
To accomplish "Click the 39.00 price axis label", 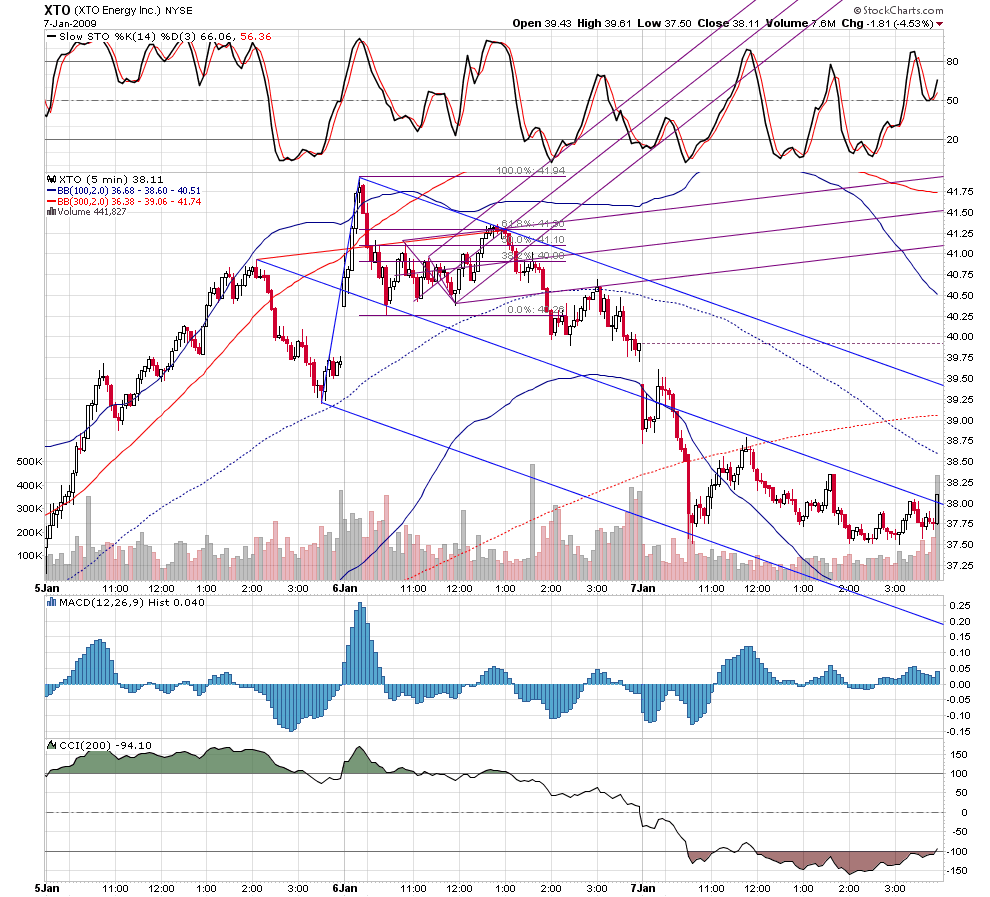I will (959, 420).
